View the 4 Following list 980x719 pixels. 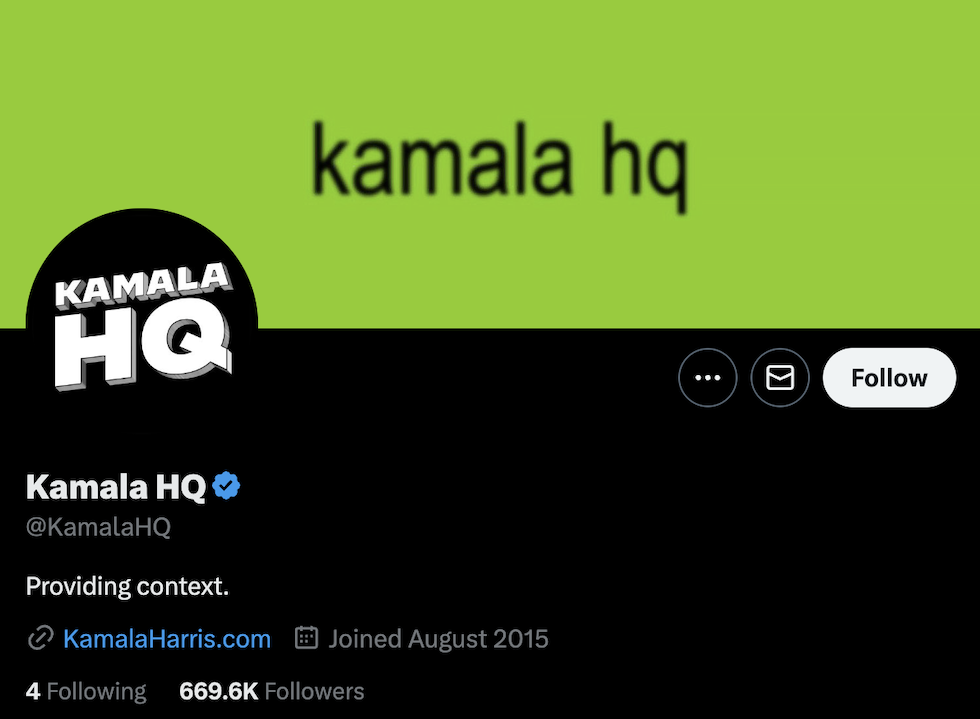click(86, 691)
